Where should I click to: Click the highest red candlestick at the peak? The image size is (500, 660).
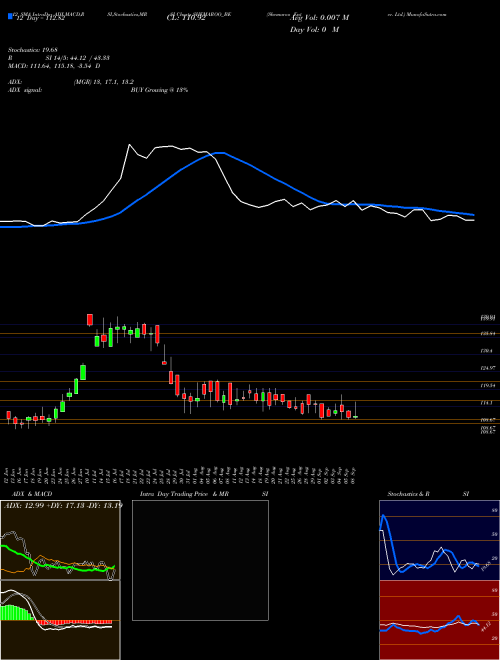click(90, 319)
